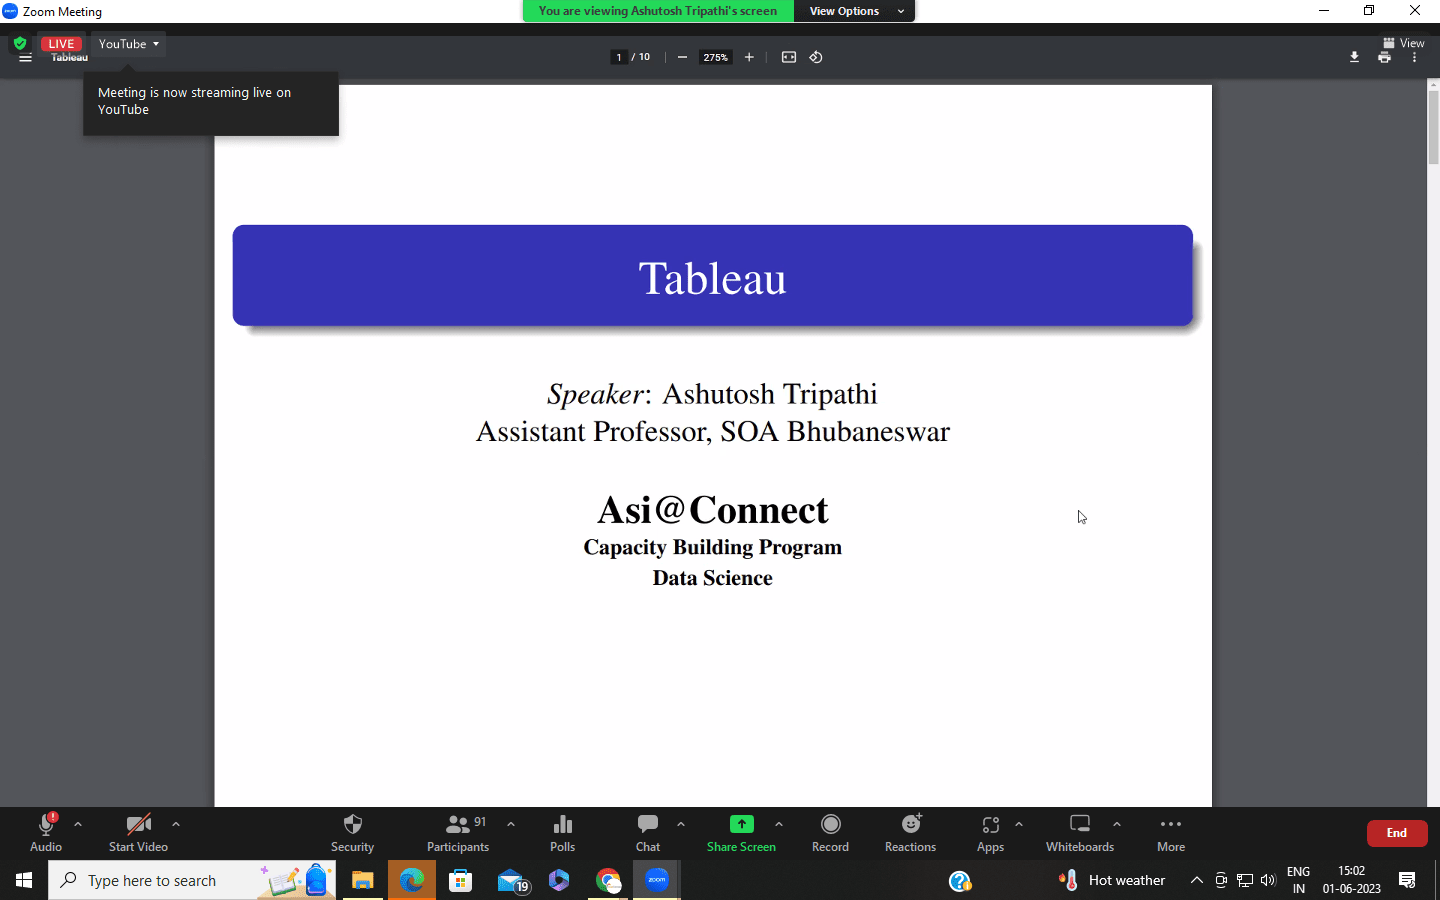This screenshot has height=900, width=1440.
Task: Open the YouTube live stream dropdown
Action: [x=129, y=44]
